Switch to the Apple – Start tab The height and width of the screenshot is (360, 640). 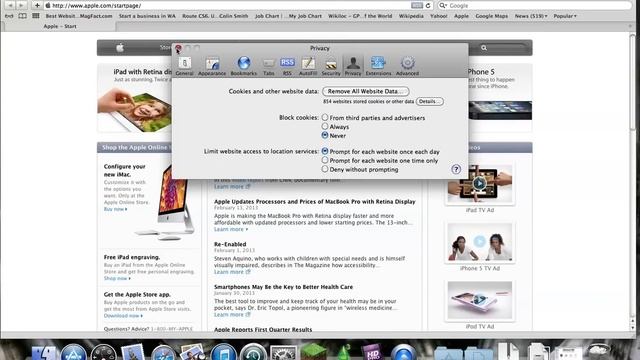point(60,26)
